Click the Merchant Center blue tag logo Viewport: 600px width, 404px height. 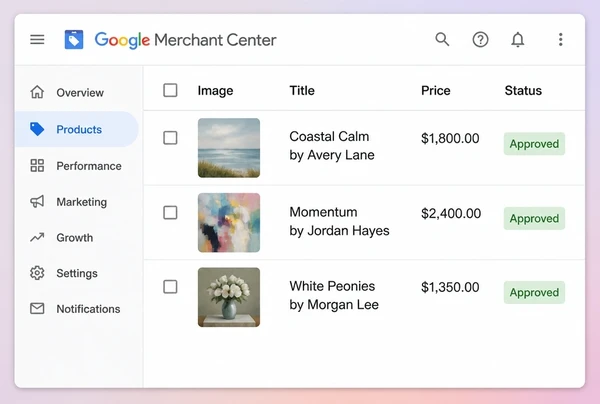74,39
